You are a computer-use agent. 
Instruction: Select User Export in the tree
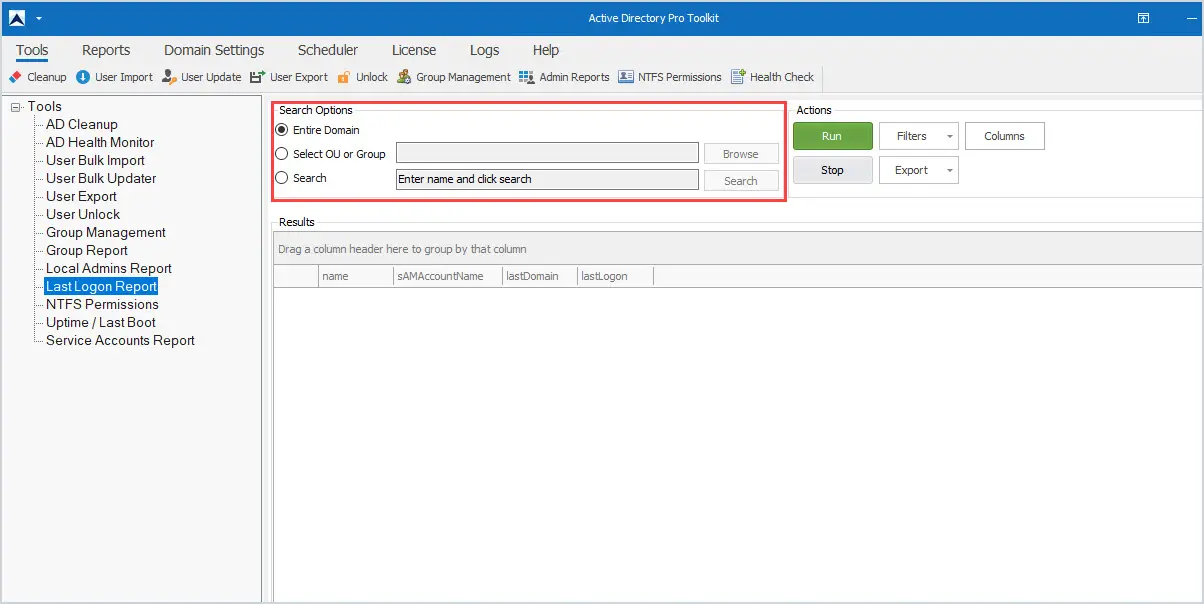pos(81,196)
